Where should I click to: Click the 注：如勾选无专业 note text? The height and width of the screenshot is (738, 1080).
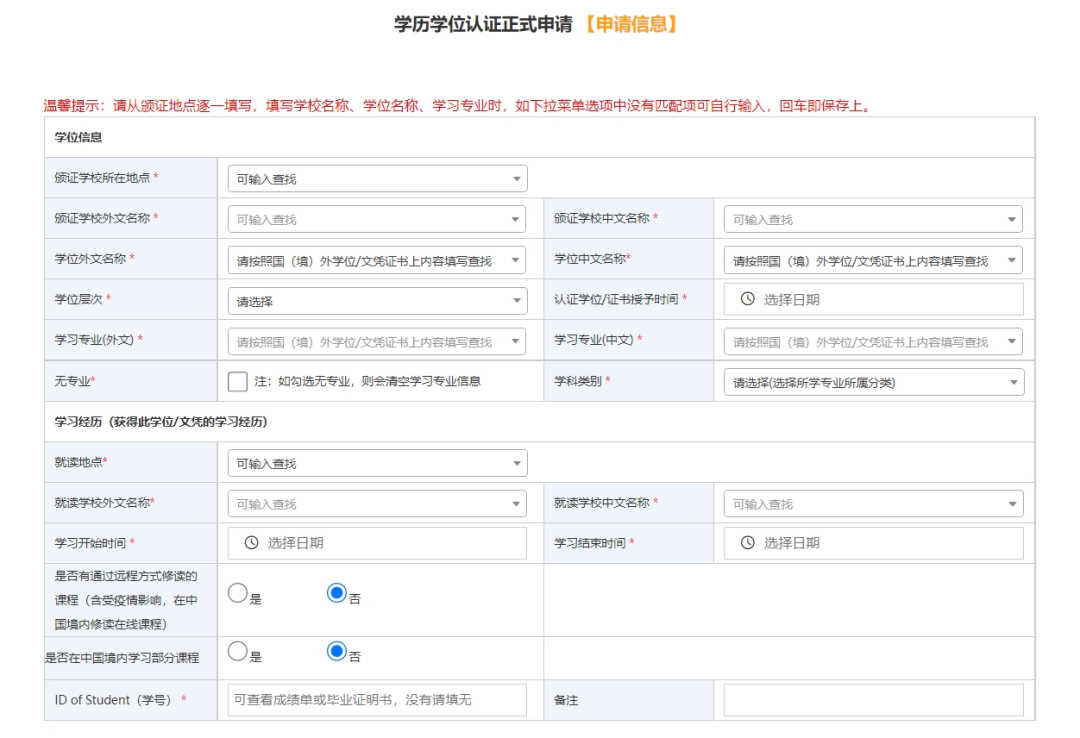pos(367,381)
